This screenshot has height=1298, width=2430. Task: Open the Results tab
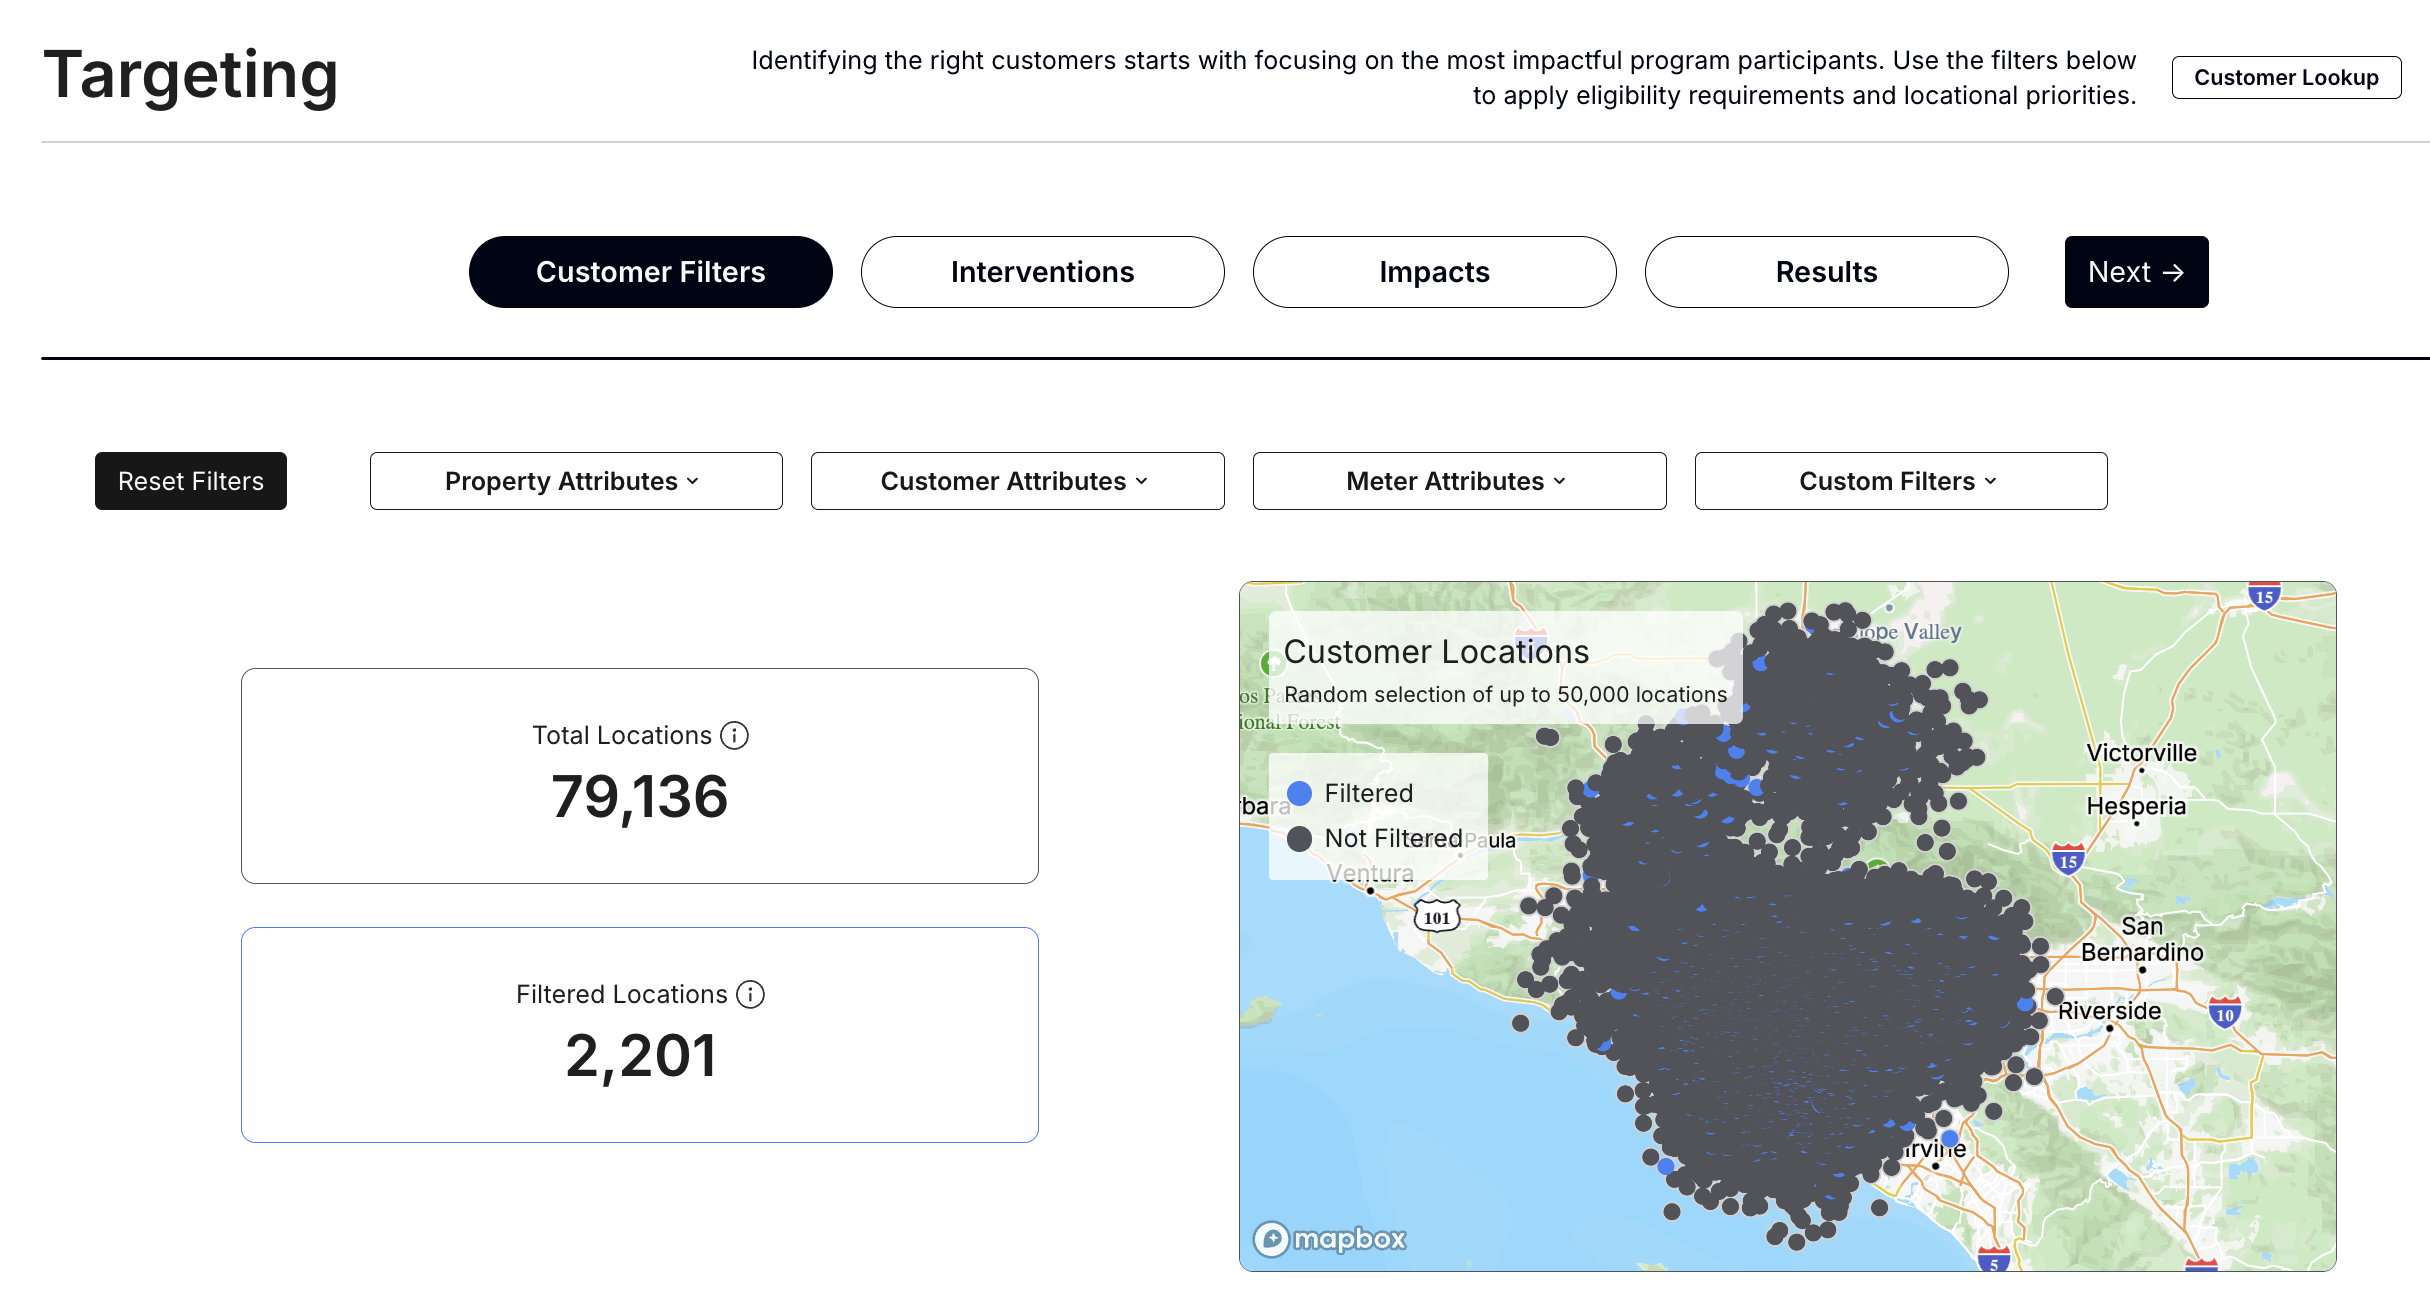(1826, 272)
